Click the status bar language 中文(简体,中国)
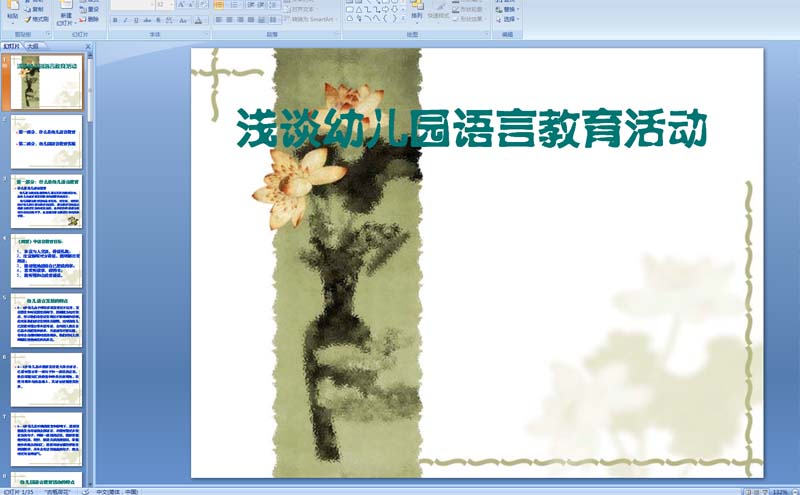Viewport: 800px width, 495px height. (117, 491)
